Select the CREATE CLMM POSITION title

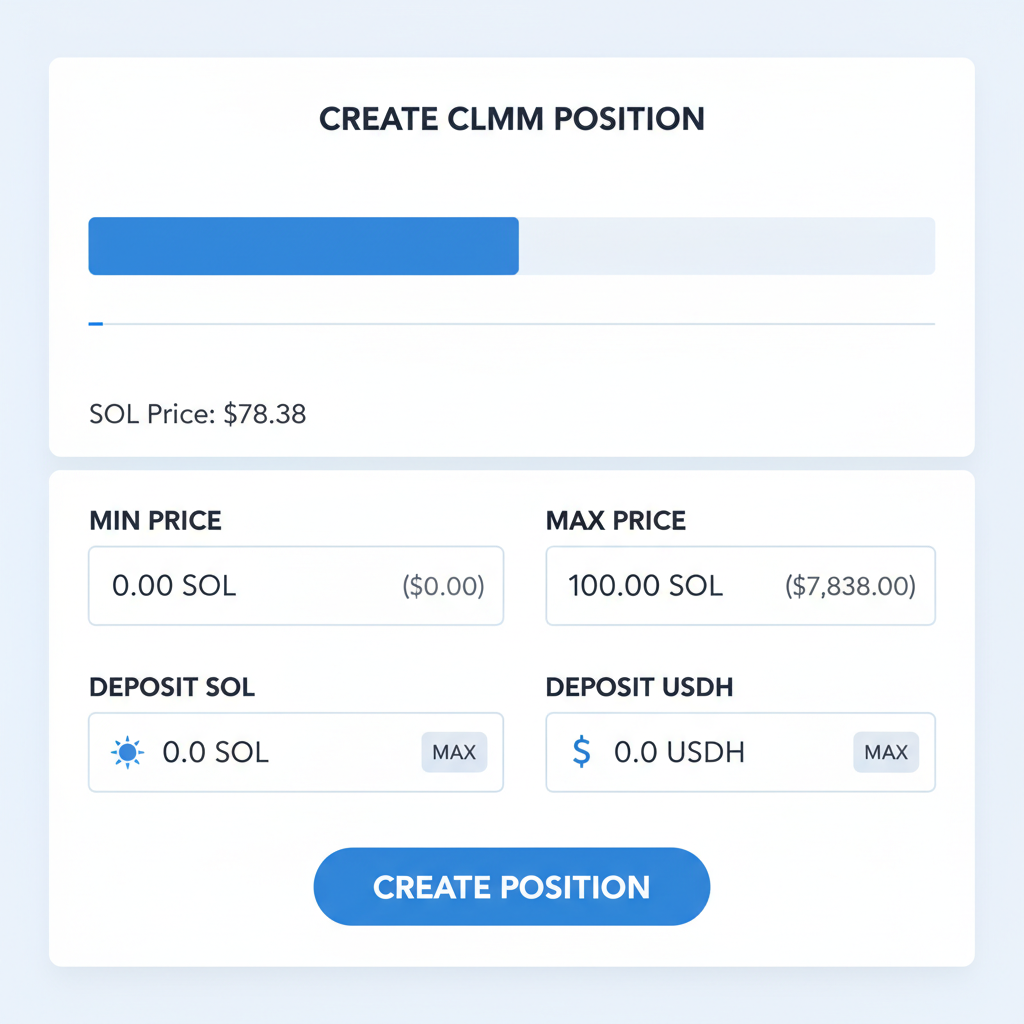[511, 119]
